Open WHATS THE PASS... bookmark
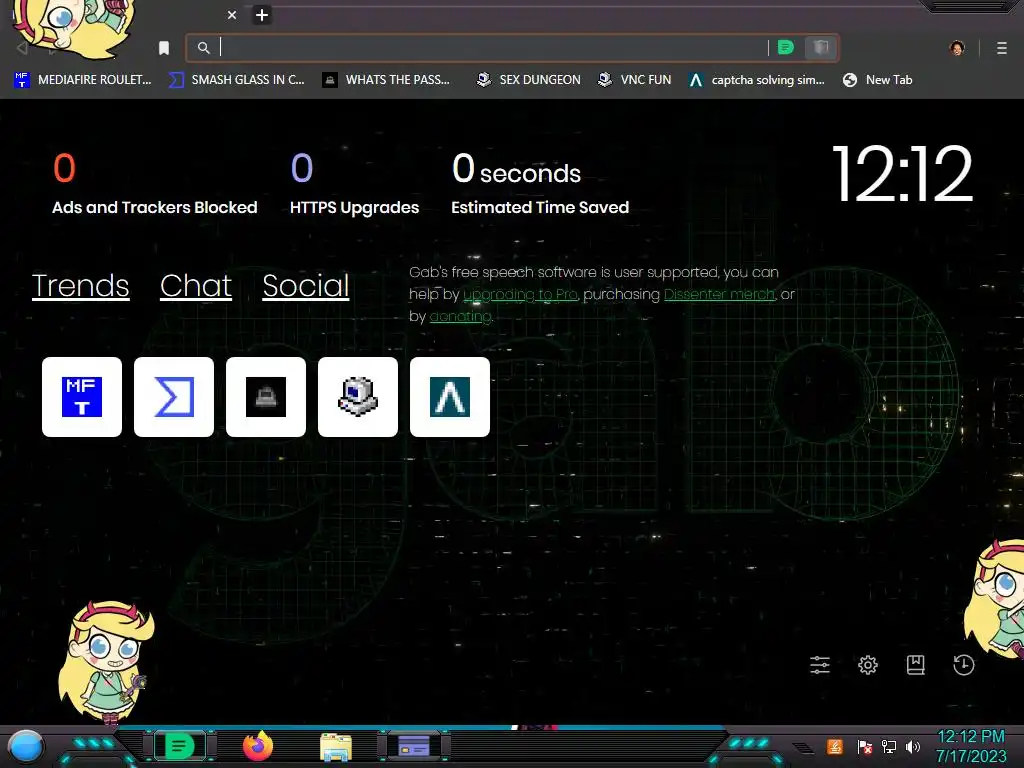1024x768 pixels. pyautogui.click(x=386, y=80)
